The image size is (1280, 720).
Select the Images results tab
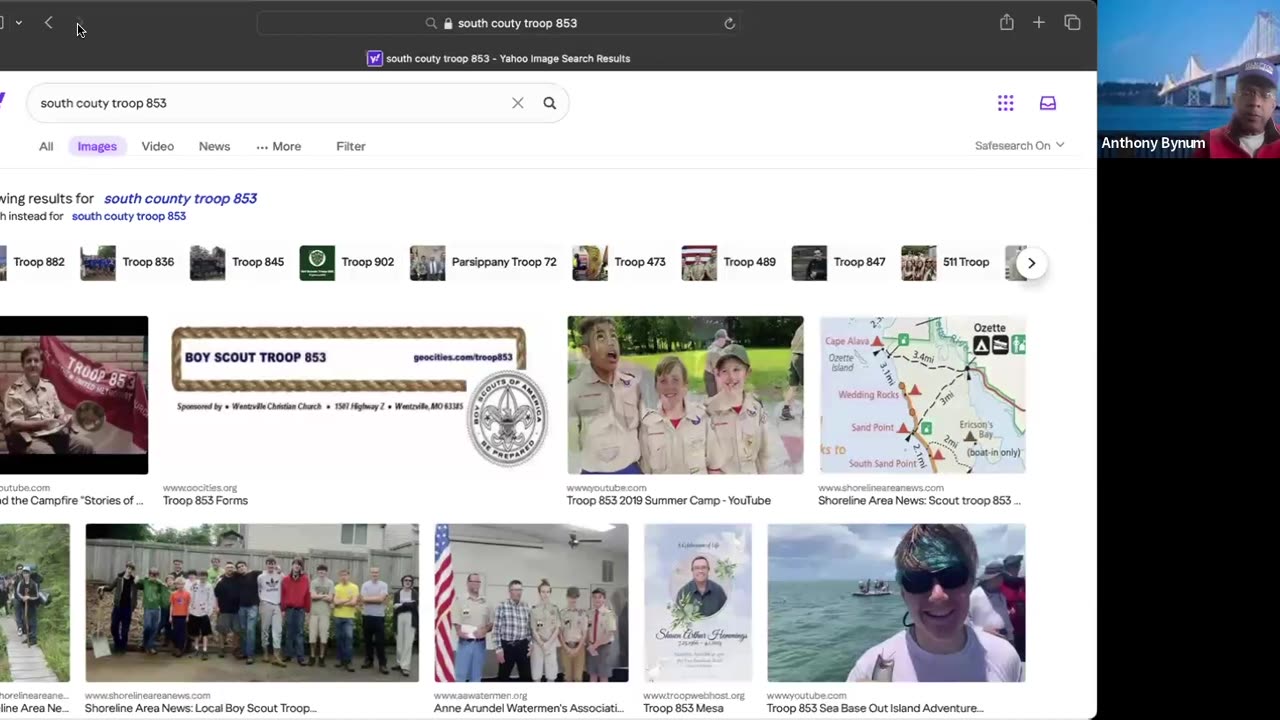(x=97, y=147)
